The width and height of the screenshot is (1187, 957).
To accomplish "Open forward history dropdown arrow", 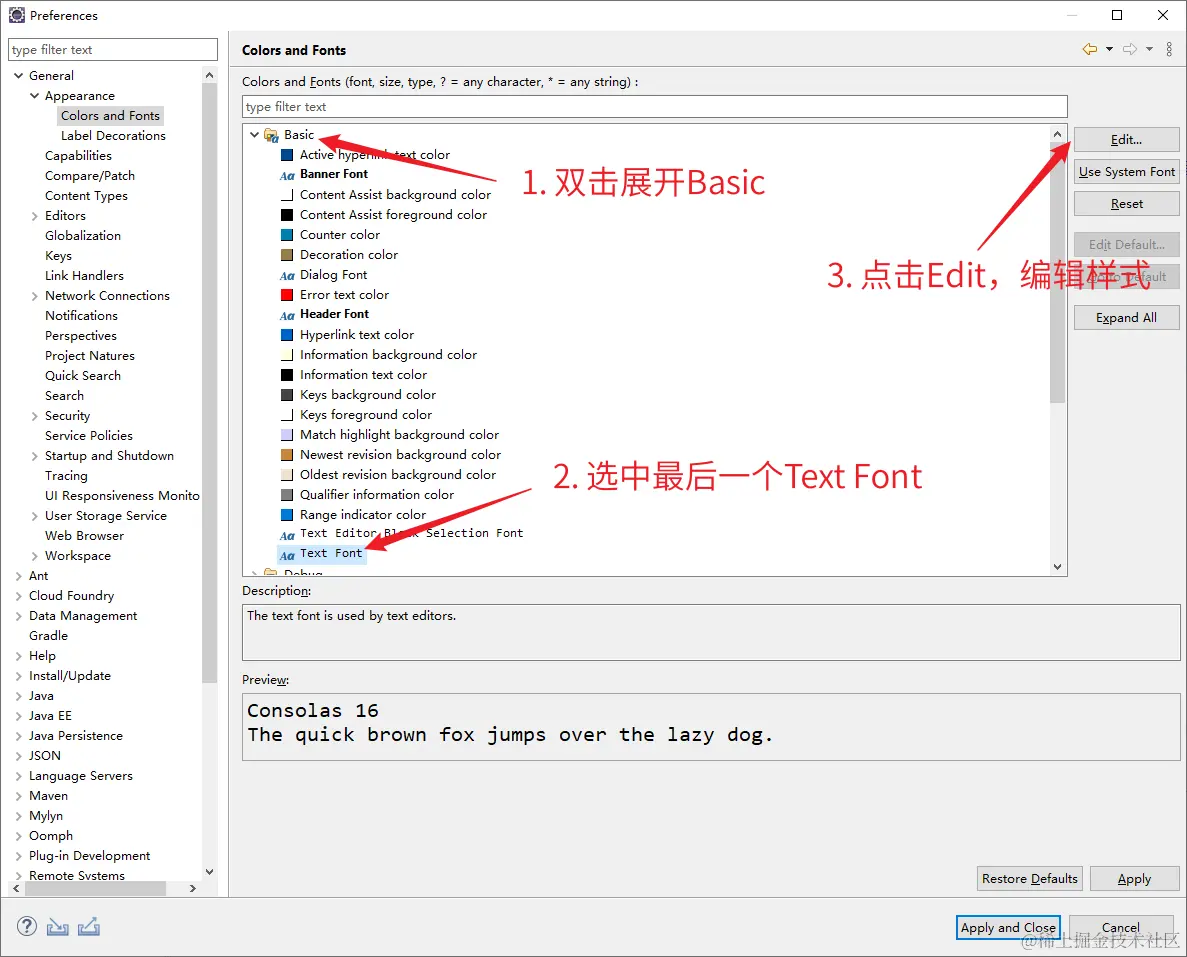I will coord(1149,49).
